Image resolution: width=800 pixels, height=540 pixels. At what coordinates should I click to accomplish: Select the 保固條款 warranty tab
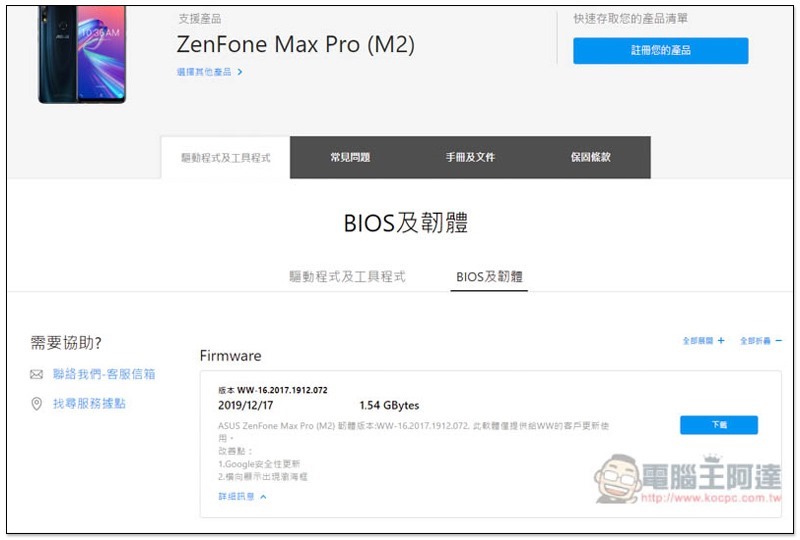[590, 158]
